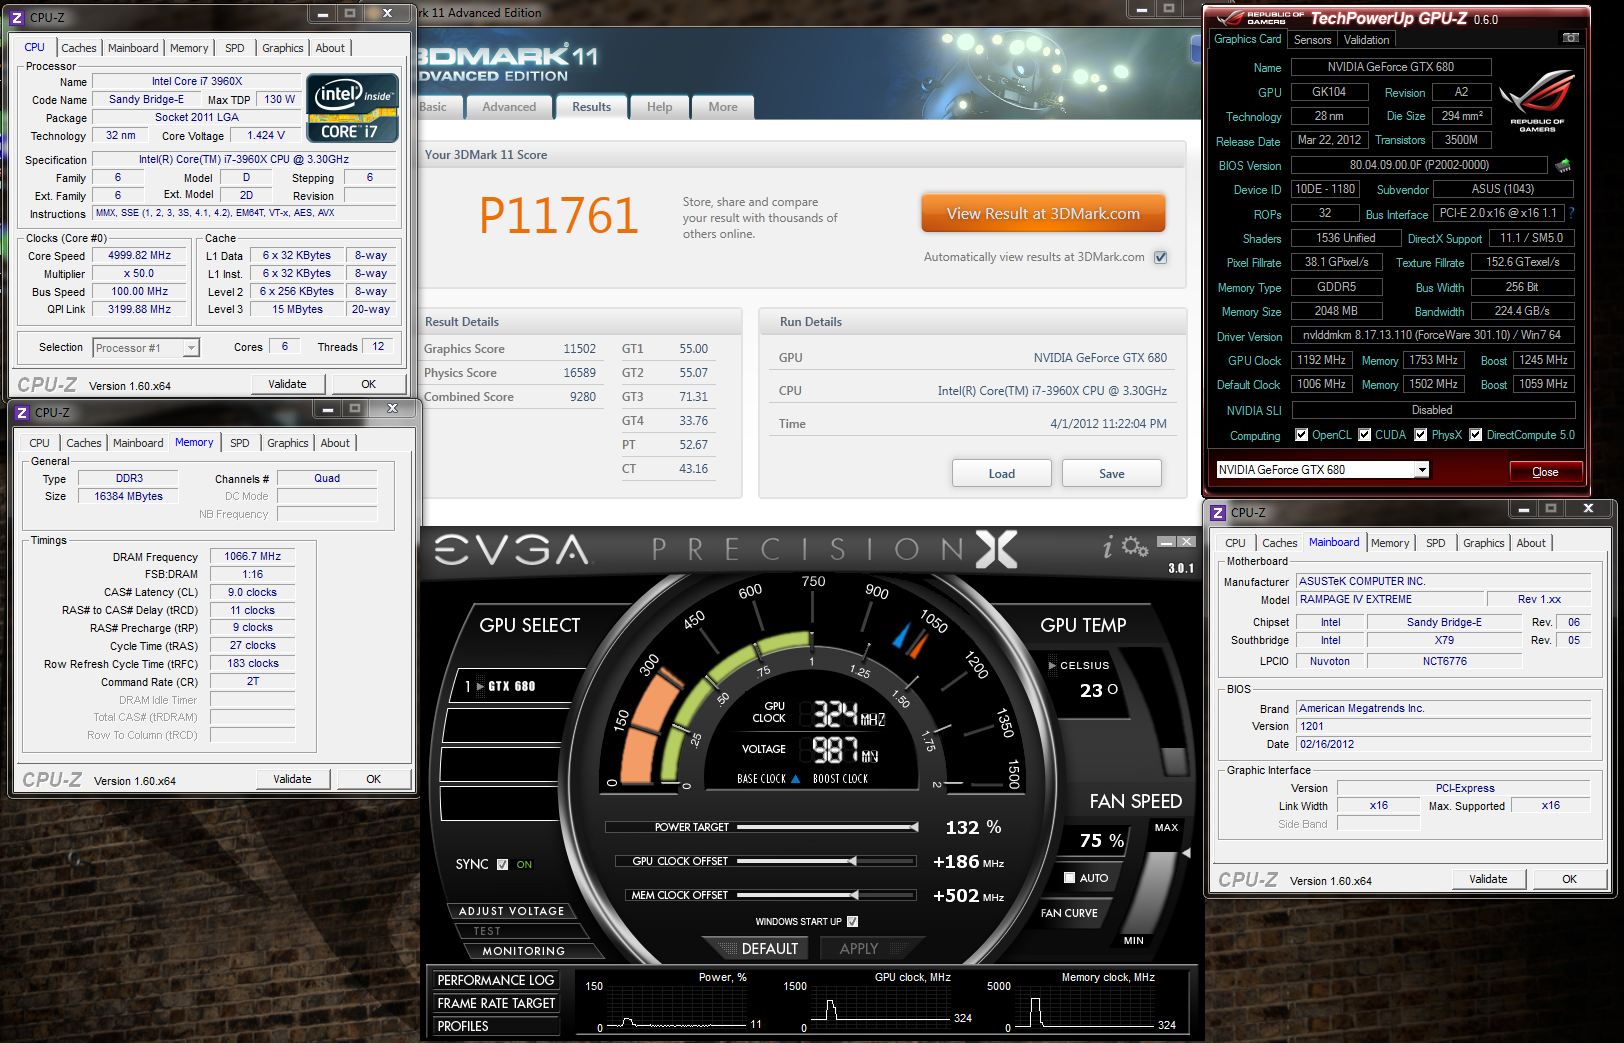This screenshot has width=1624, height=1043.
Task: Click the Core Speed 4999.82 MHz value
Action: point(140,255)
